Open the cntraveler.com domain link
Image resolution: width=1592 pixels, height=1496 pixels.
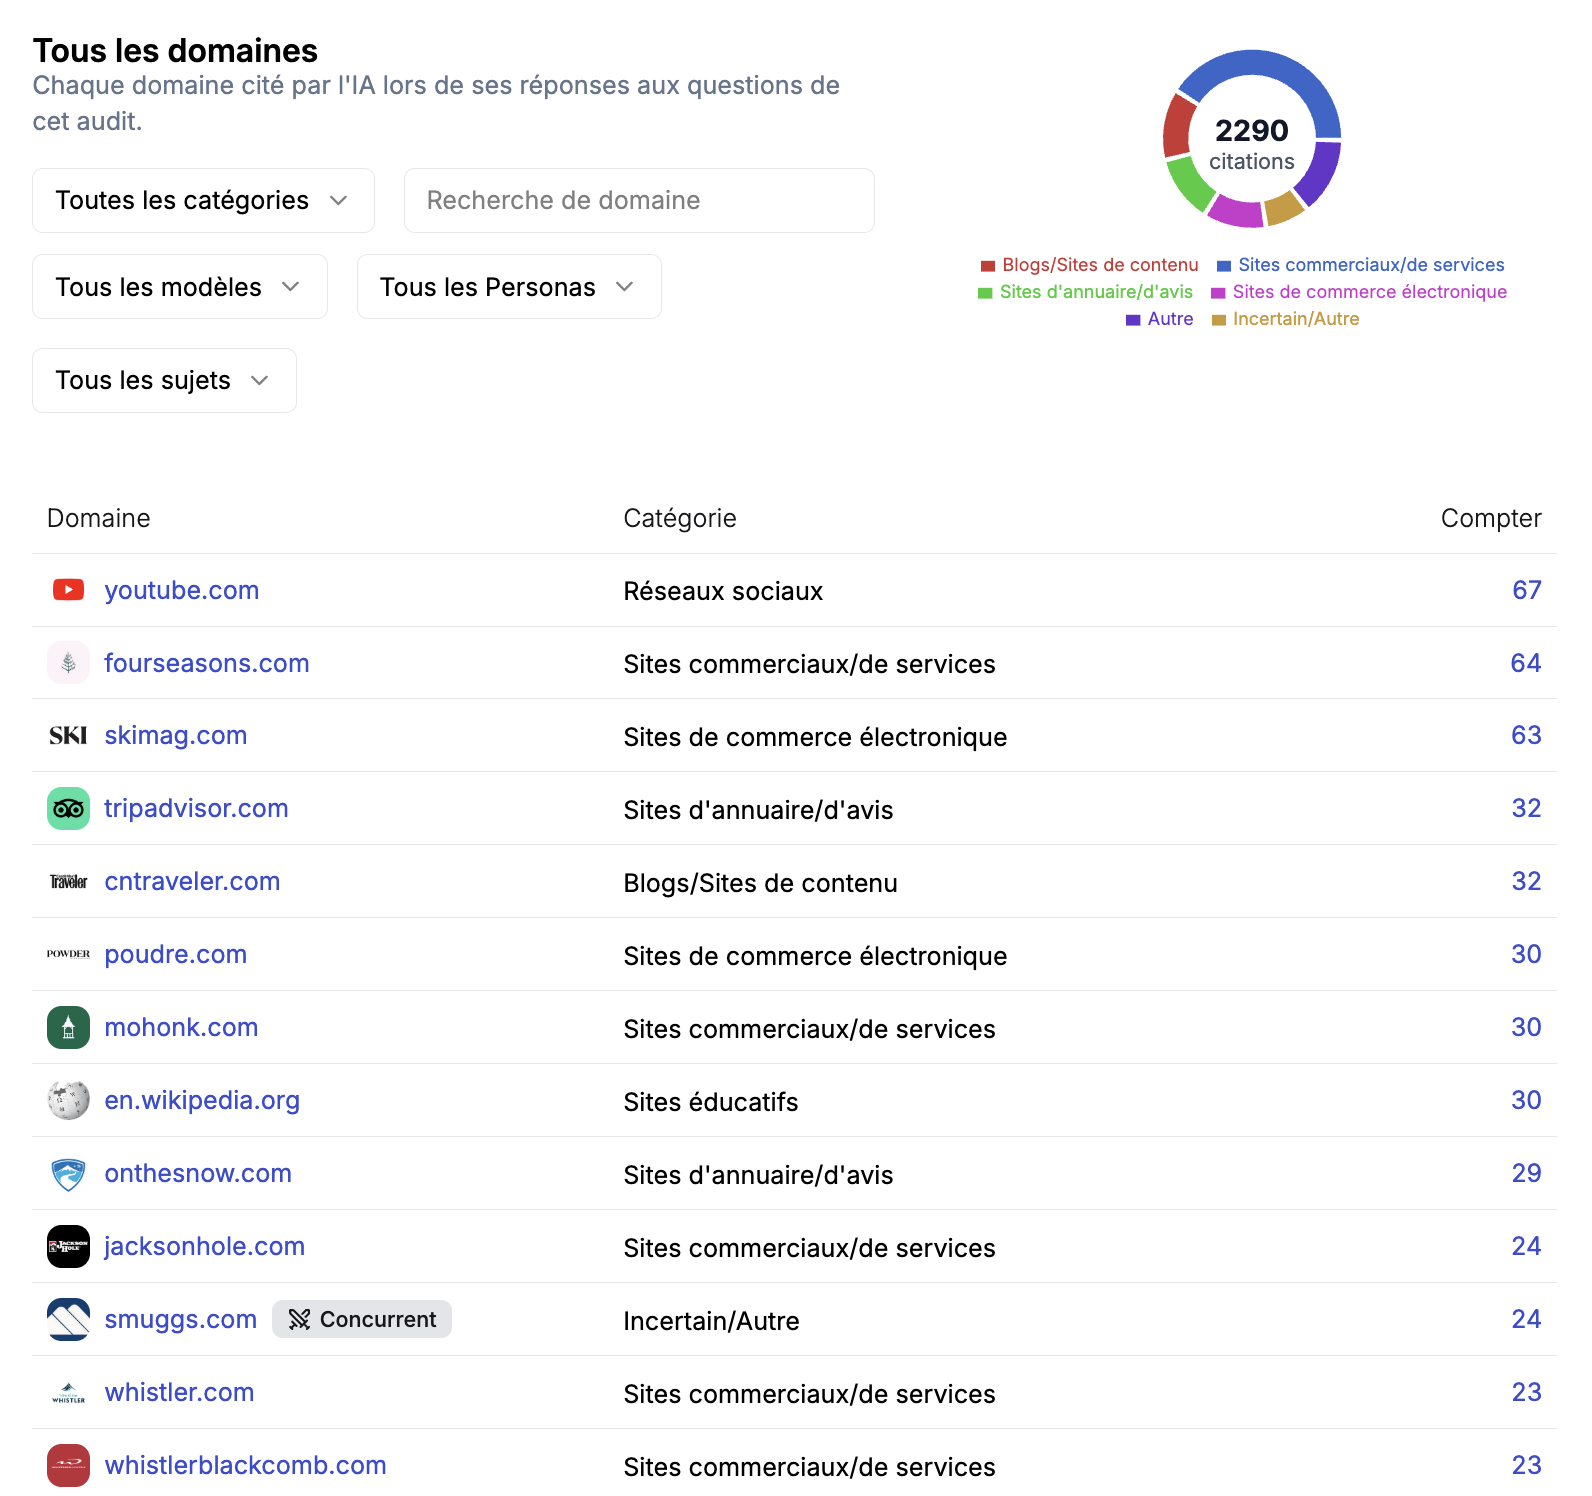192,881
